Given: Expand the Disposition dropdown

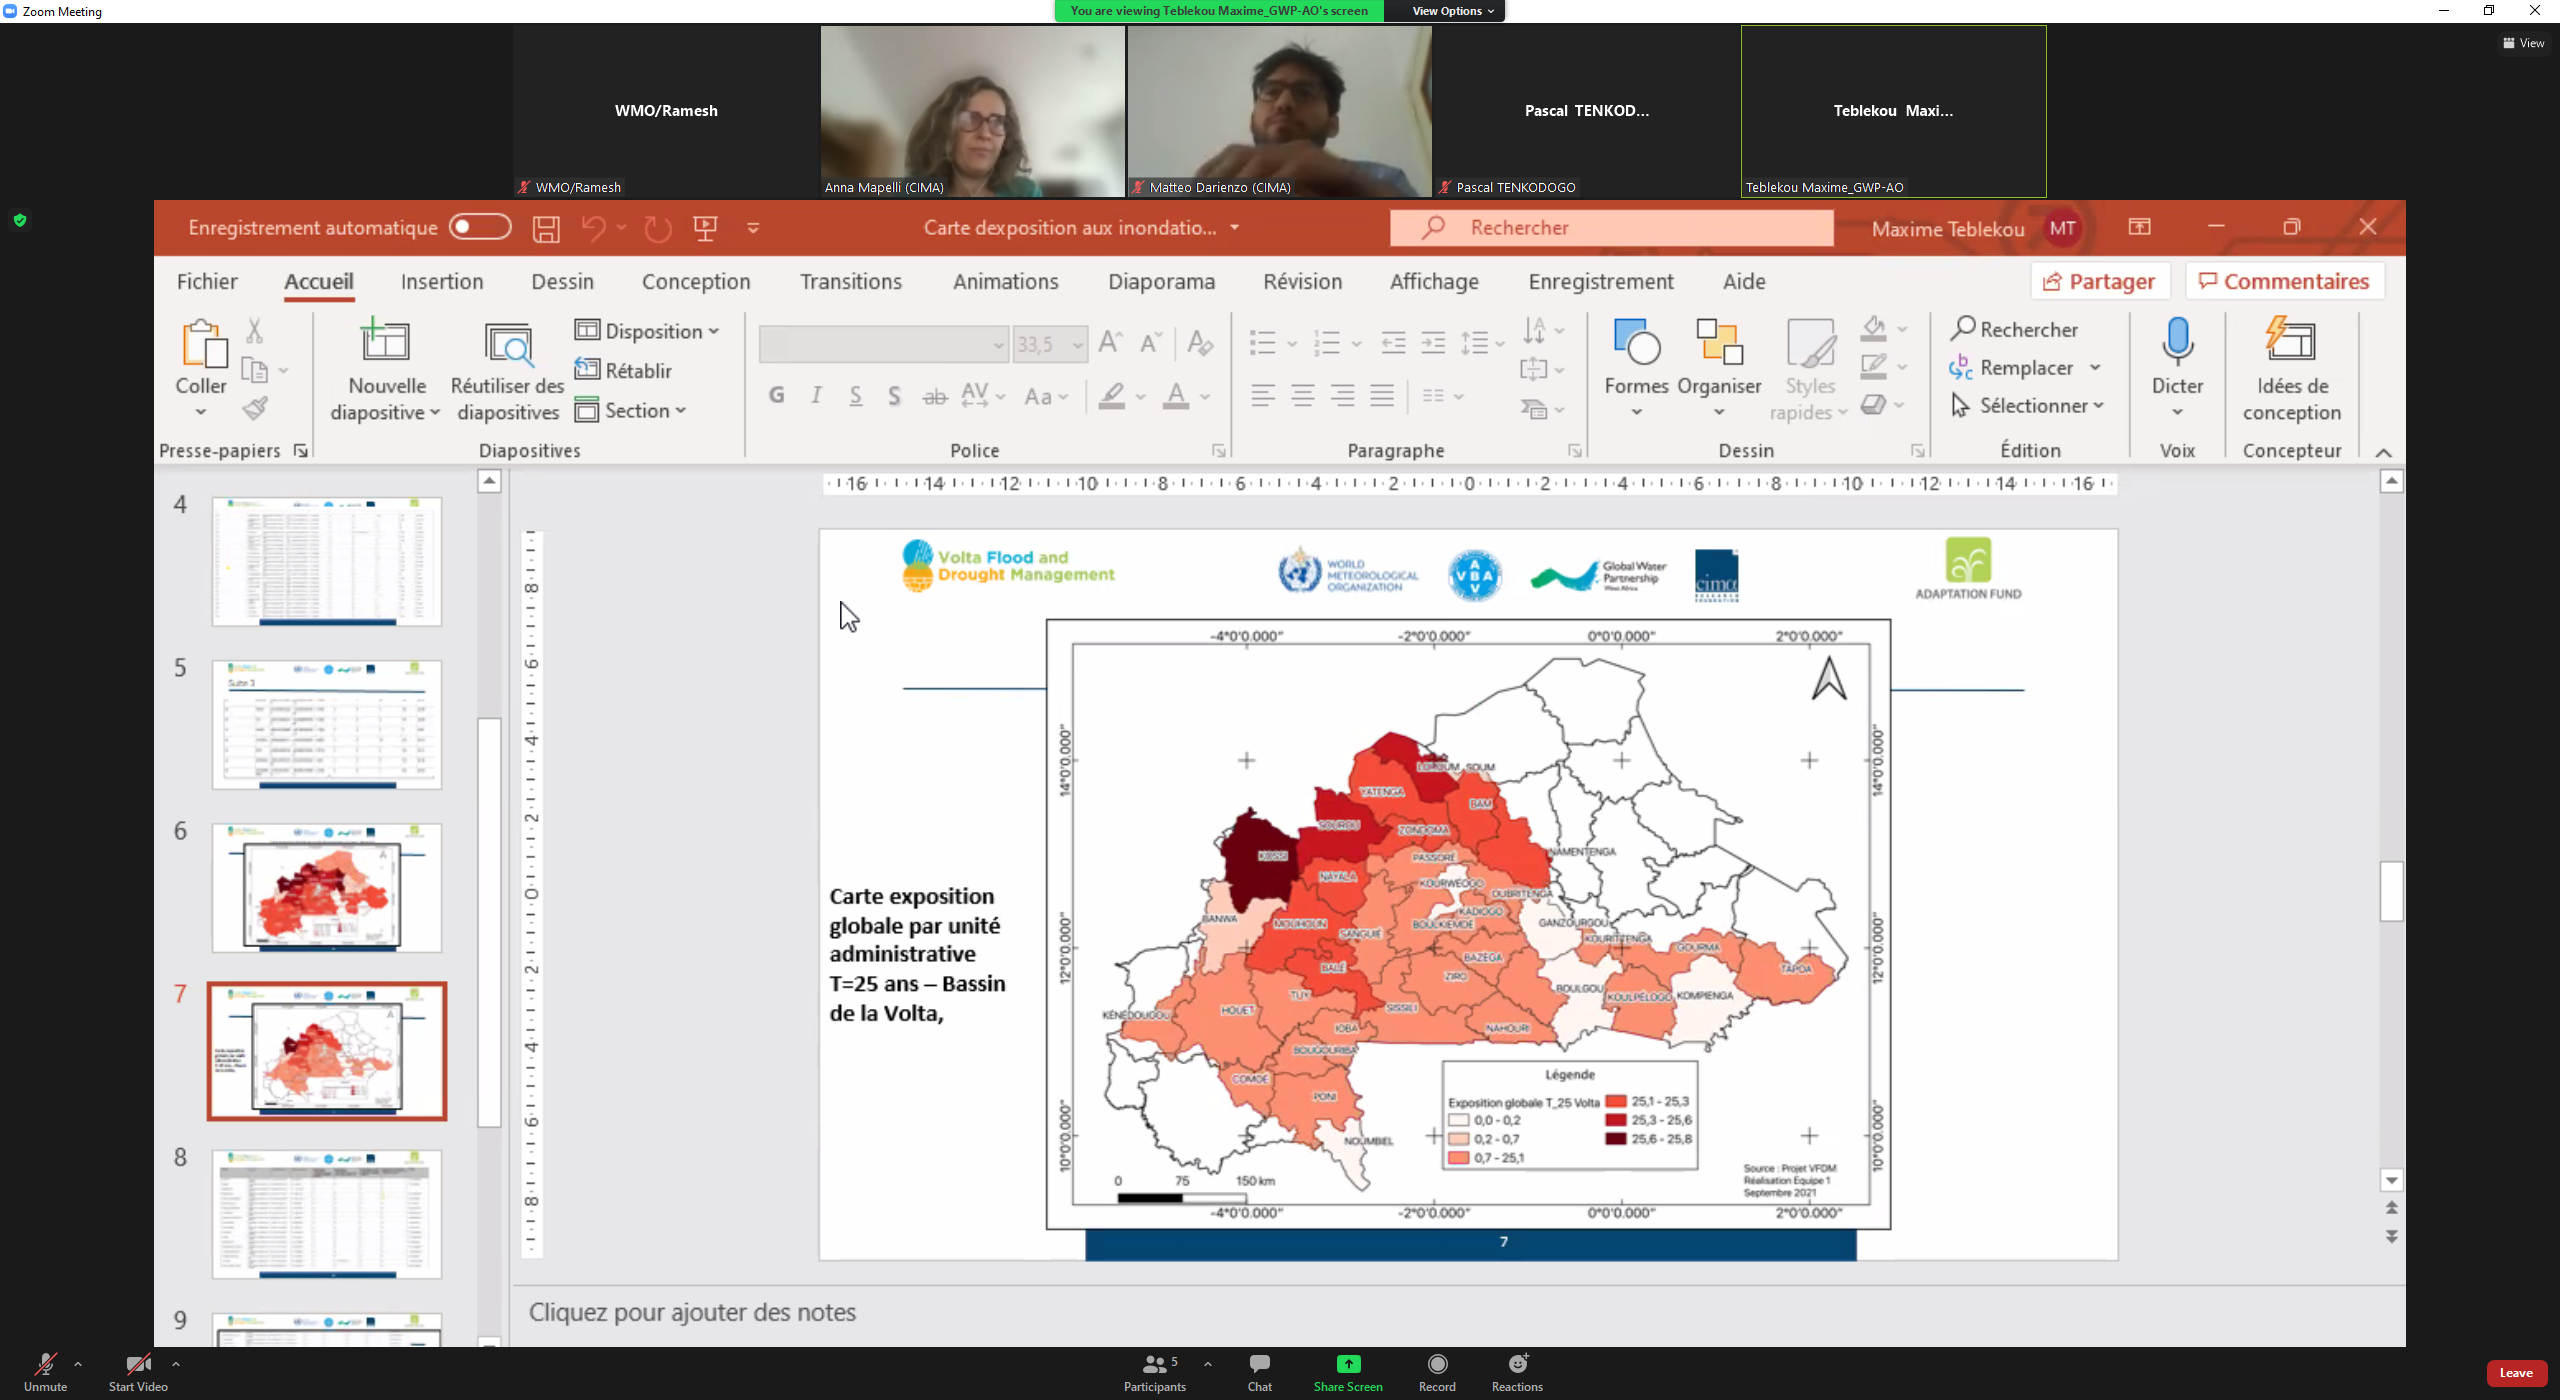Looking at the screenshot, I should tap(647, 331).
